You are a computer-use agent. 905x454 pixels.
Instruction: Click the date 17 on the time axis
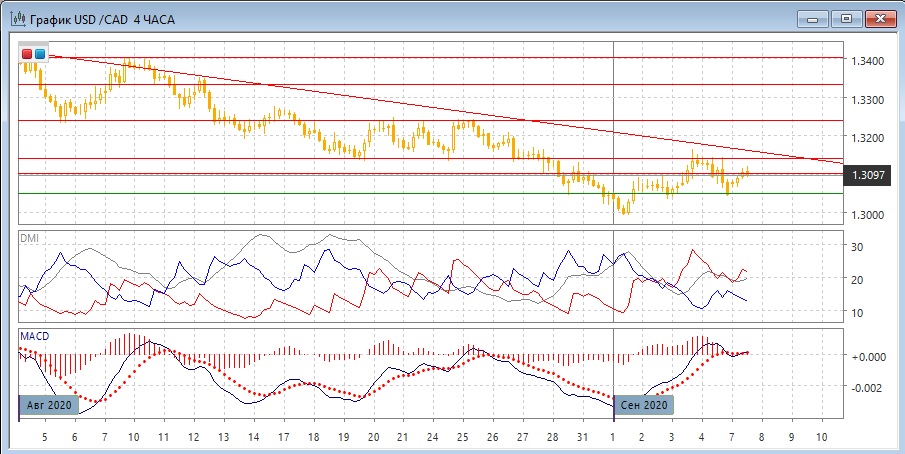(283, 438)
